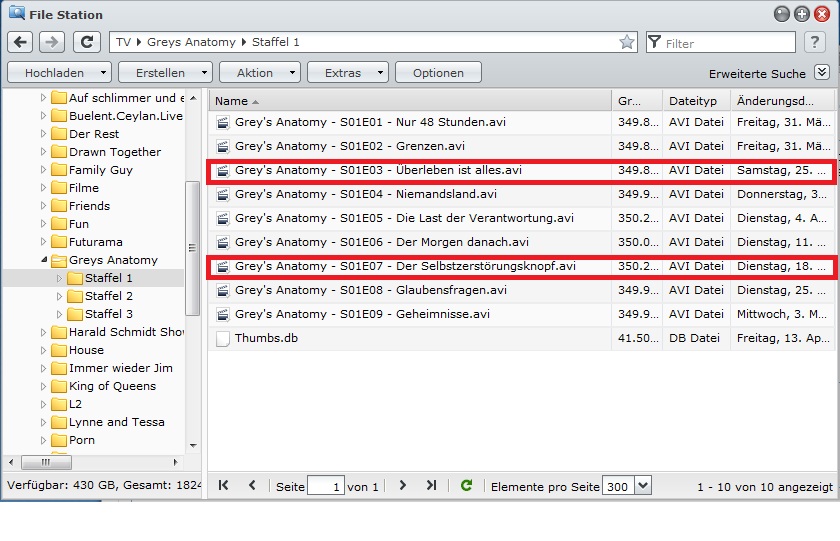Click the File Station title icon
Screen dimensions: 840x541
coord(17,12)
